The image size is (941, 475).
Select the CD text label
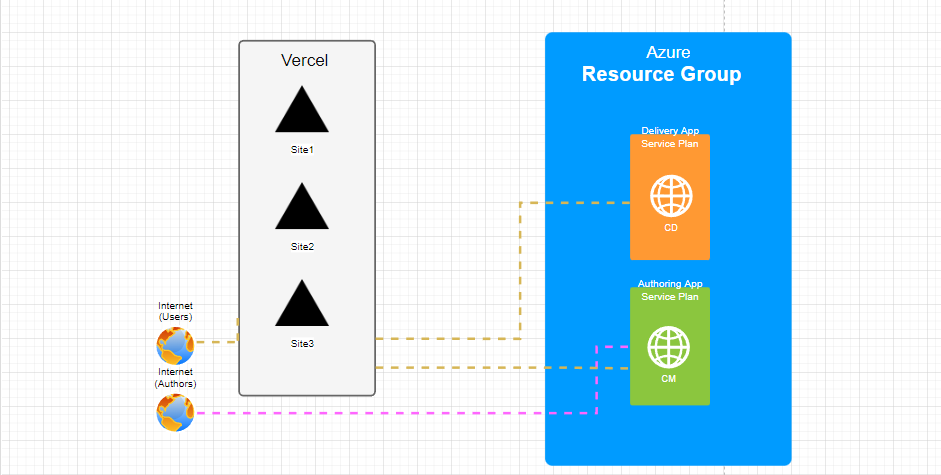coord(670,228)
